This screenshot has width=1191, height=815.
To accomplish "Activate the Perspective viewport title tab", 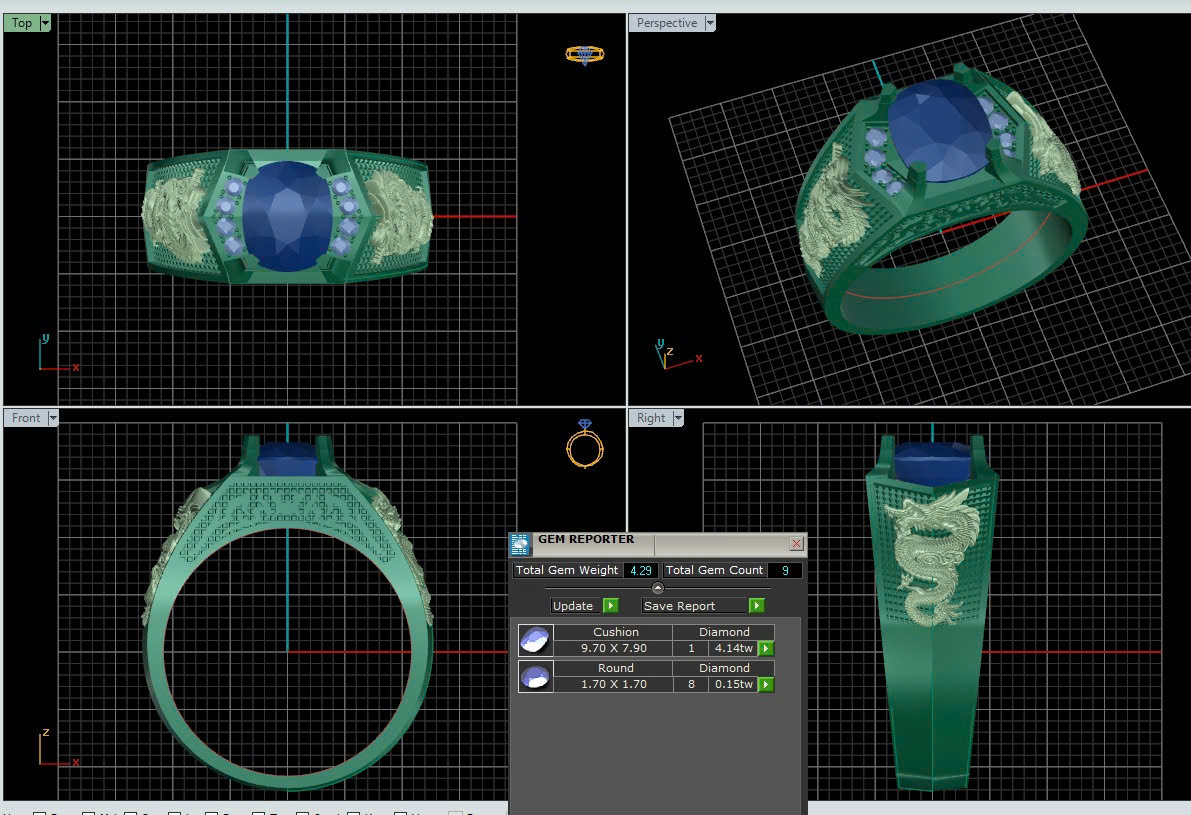I will click(666, 23).
